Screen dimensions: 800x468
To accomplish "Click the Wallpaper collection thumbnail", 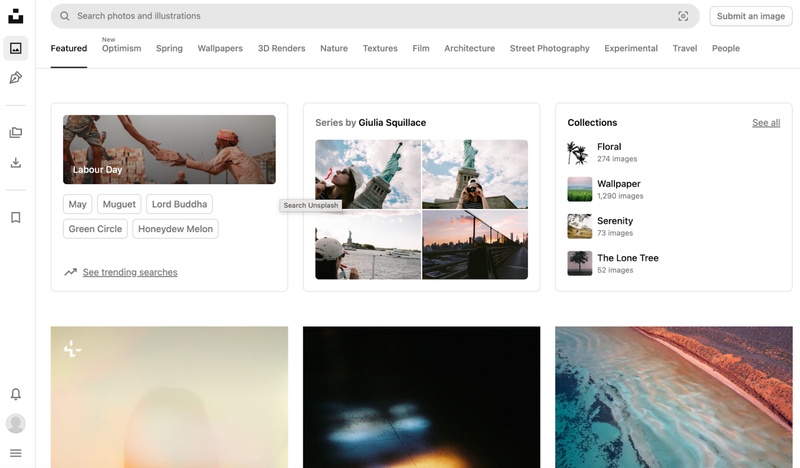I will 580,189.
